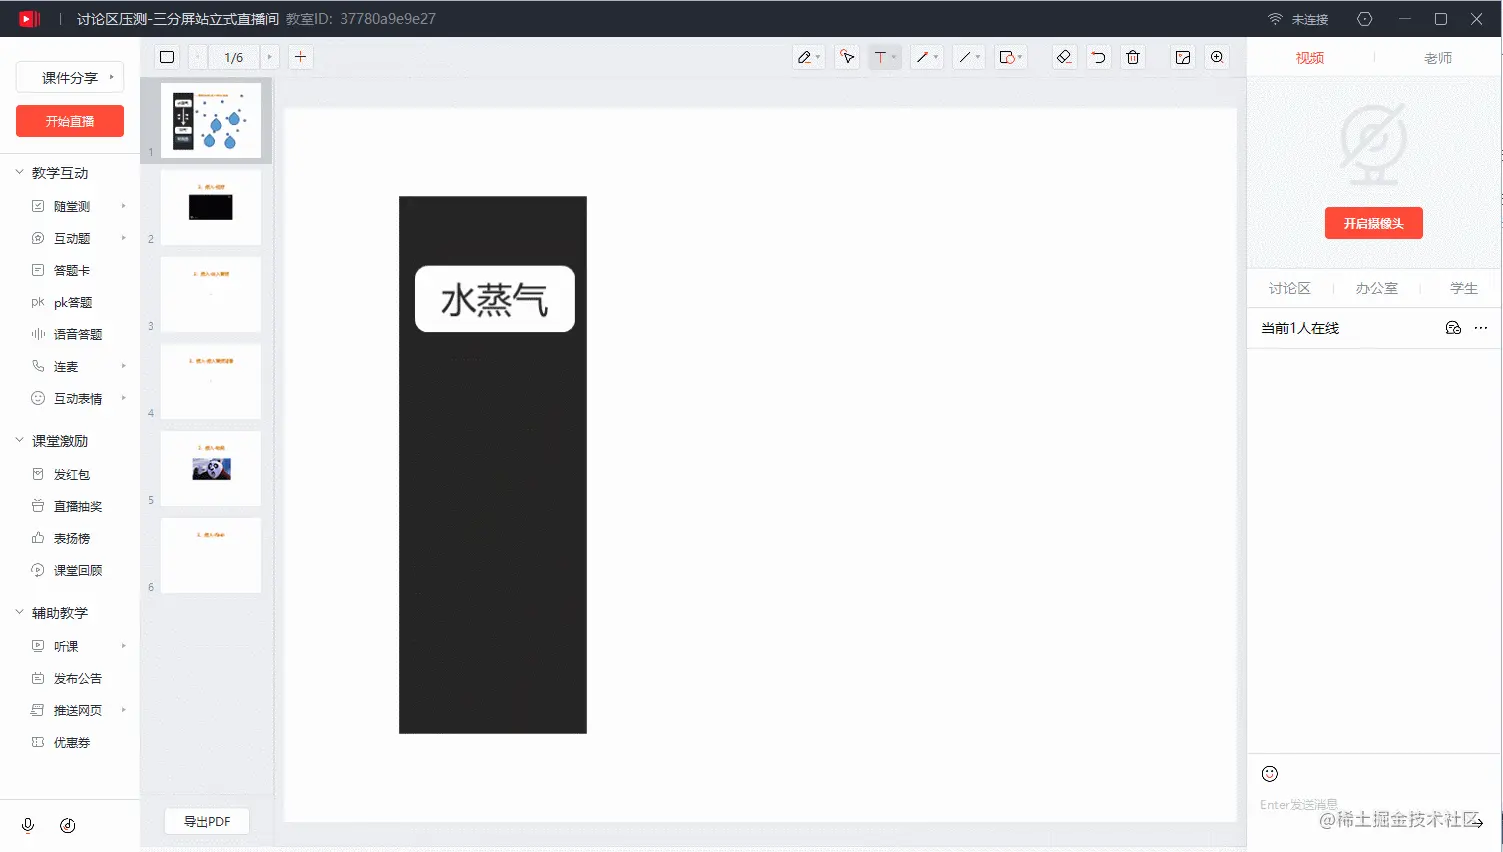The width and height of the screenshot is (1503, 852).
Task: Select the pen annotation tool
Action: click(806, 57)
